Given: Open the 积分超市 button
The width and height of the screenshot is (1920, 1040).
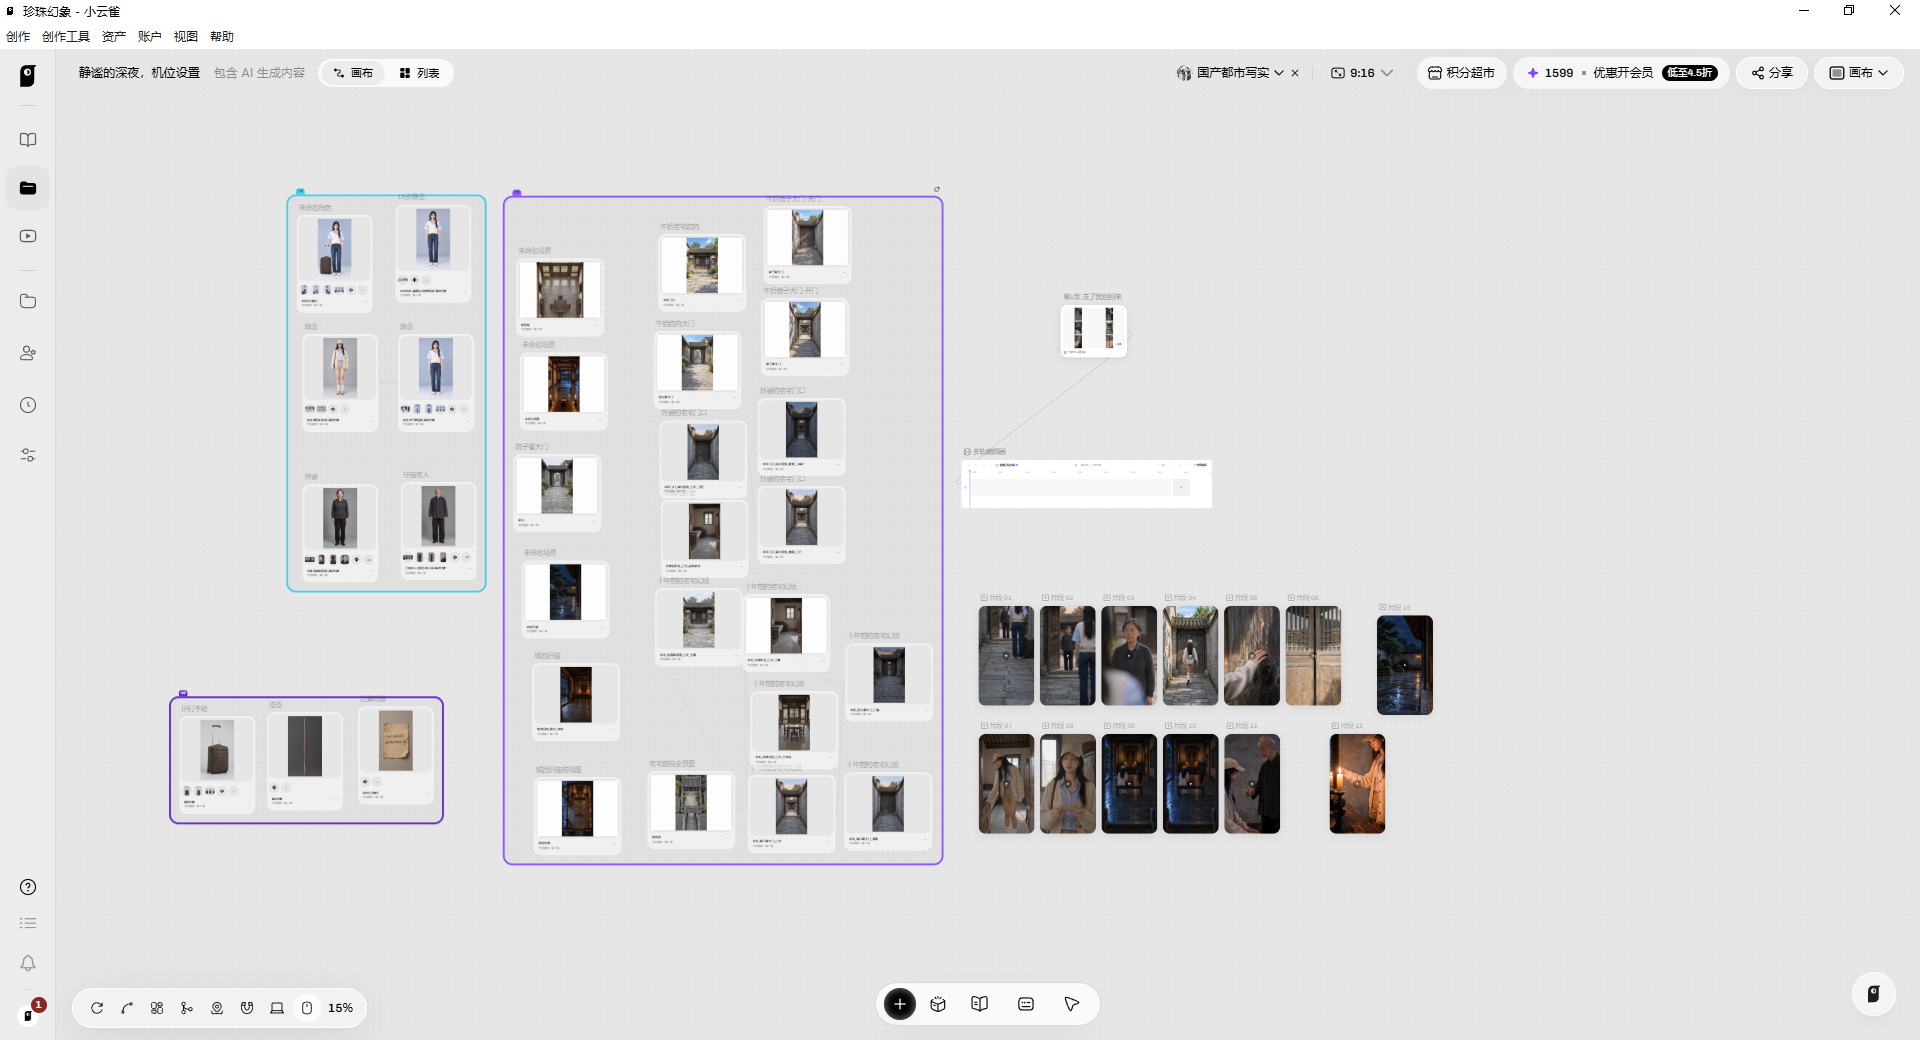Looking at the screenshot, I should point(1461,73).
